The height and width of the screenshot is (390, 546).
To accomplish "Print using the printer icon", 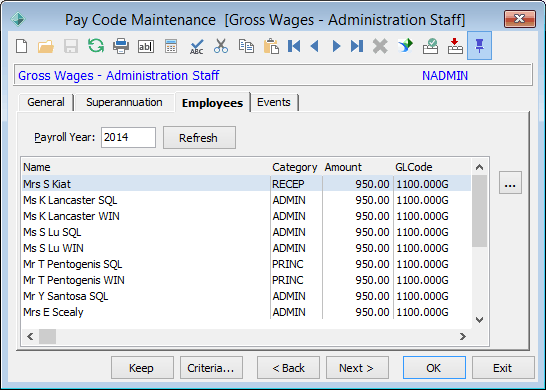I will click(121, 46).
